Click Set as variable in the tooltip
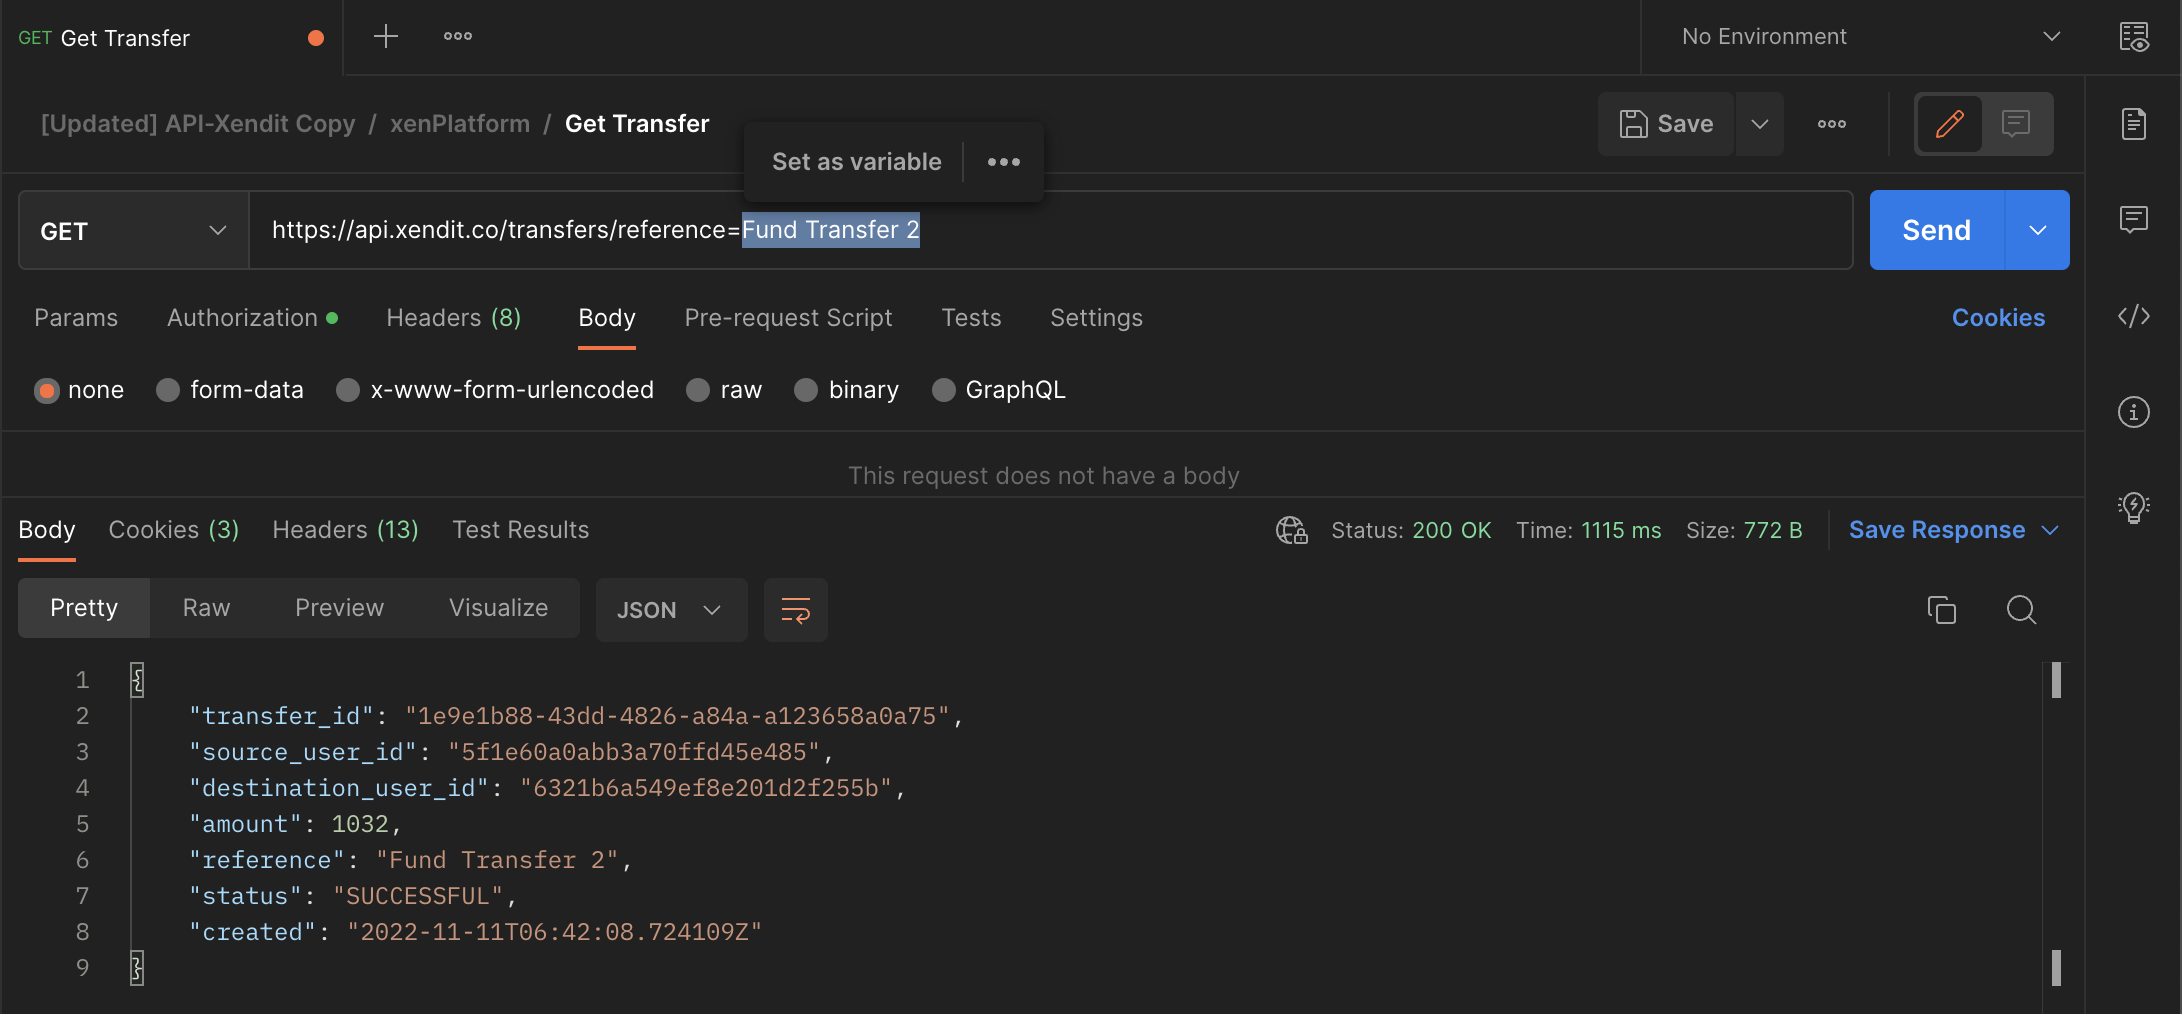Image resolution: width=2182 pixels, height=1014 pixels. 856,161
